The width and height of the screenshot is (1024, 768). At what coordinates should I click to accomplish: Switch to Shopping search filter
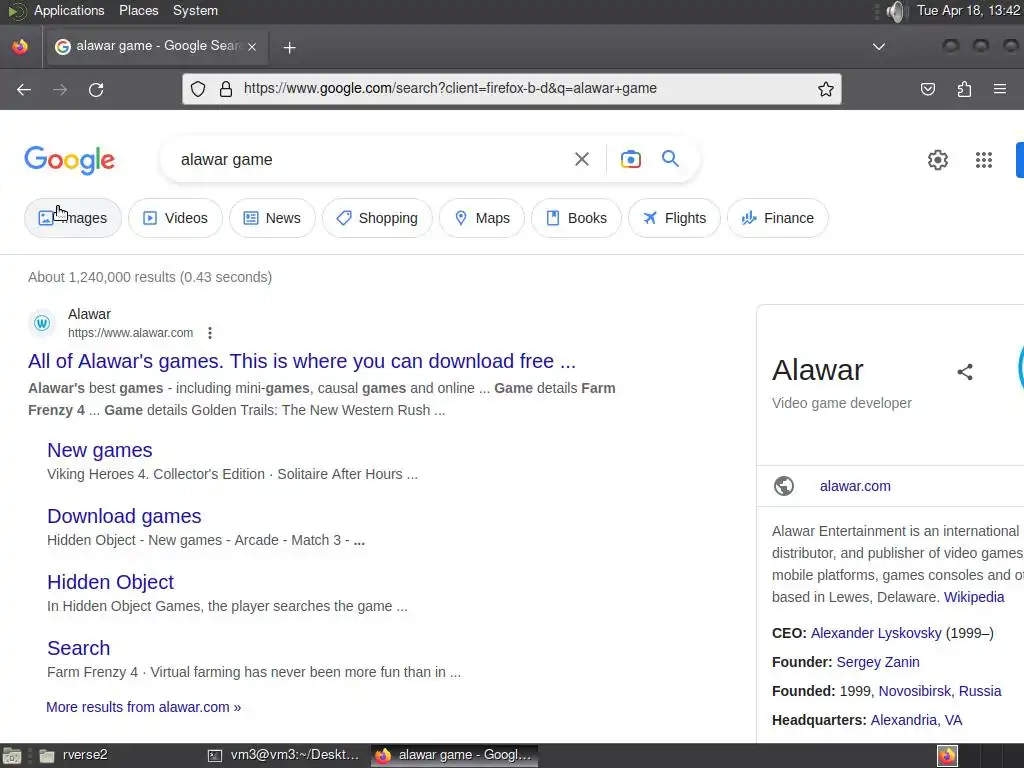coord(377,218)
